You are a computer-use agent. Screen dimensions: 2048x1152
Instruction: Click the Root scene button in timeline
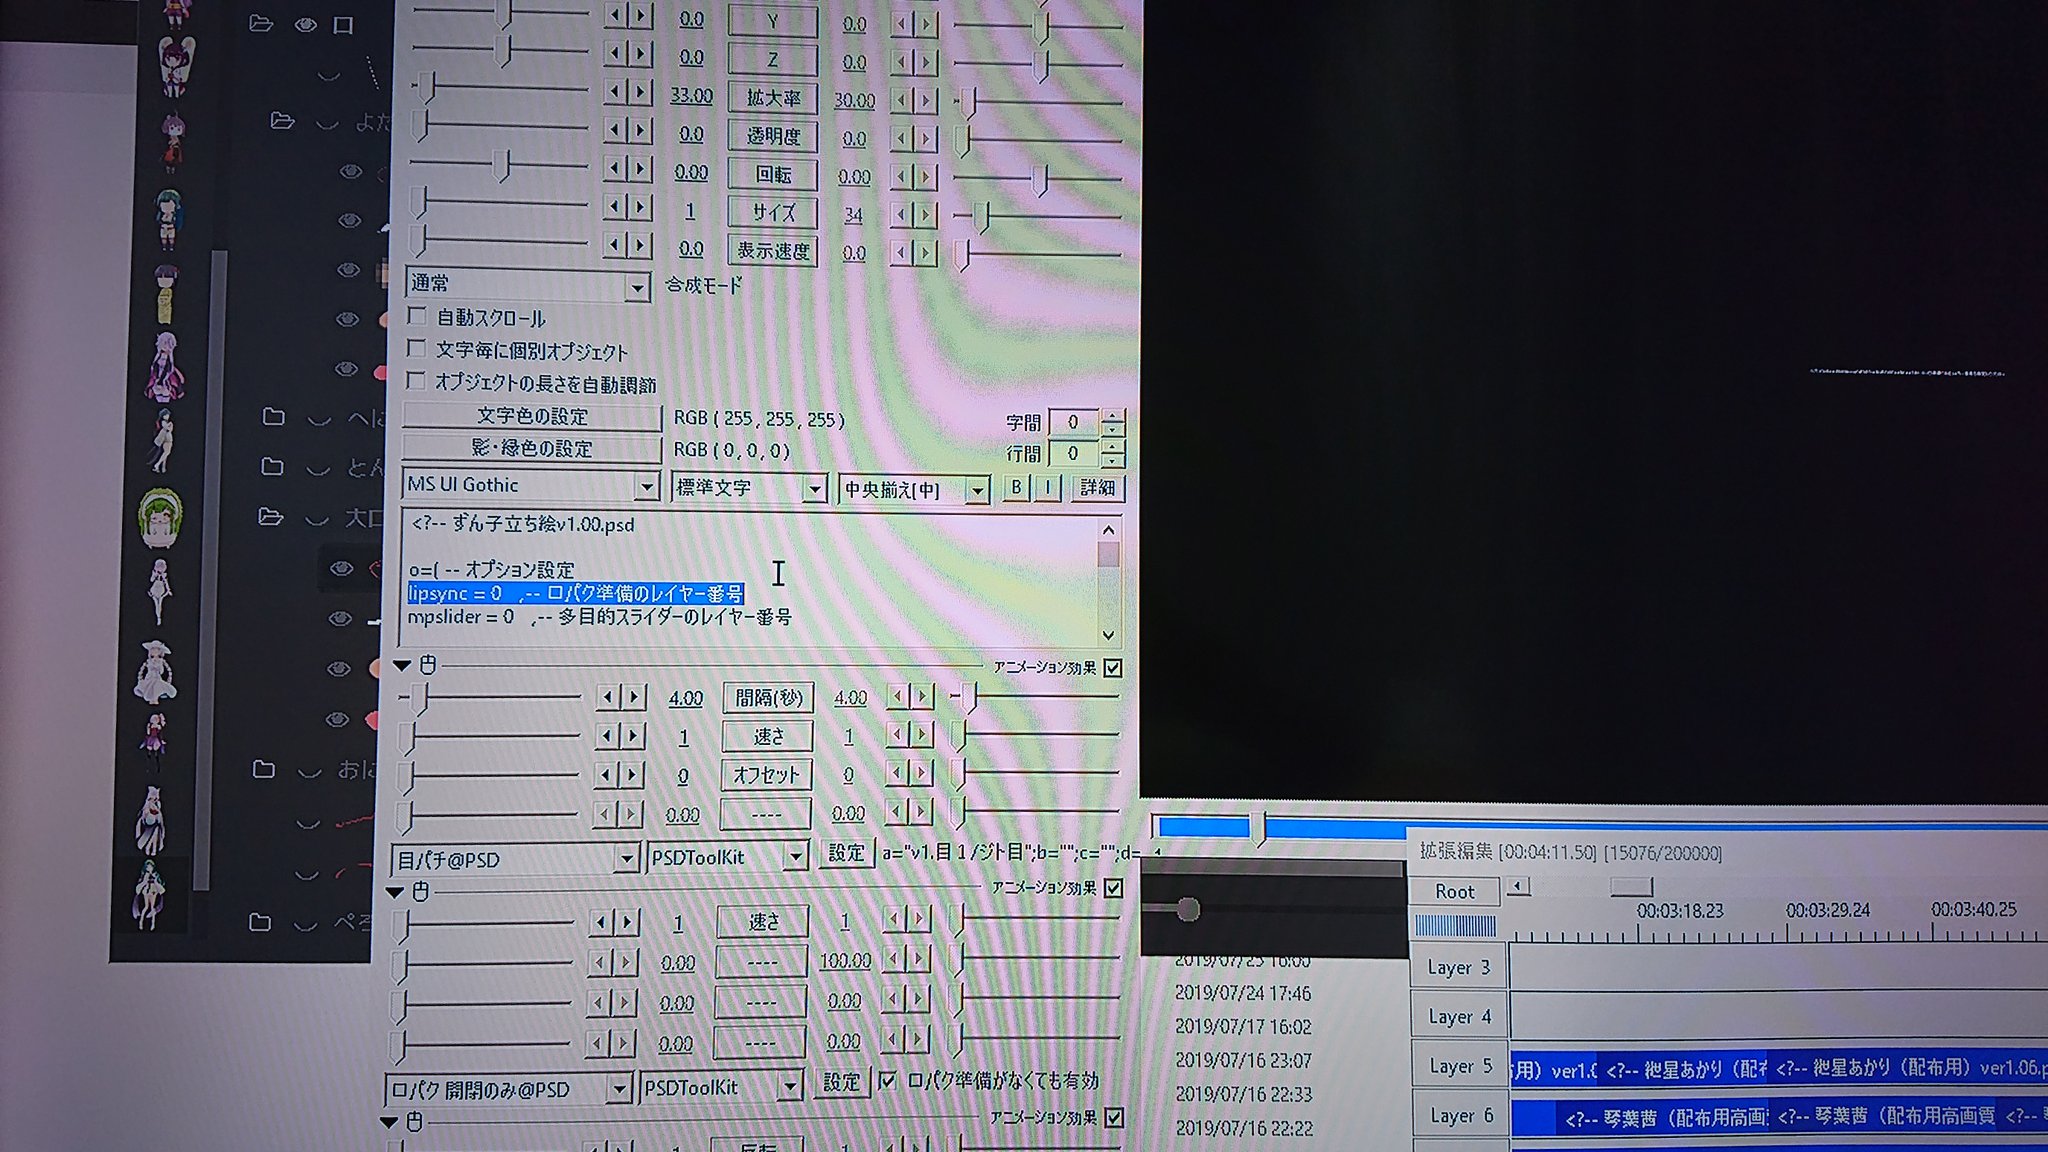1454,891
